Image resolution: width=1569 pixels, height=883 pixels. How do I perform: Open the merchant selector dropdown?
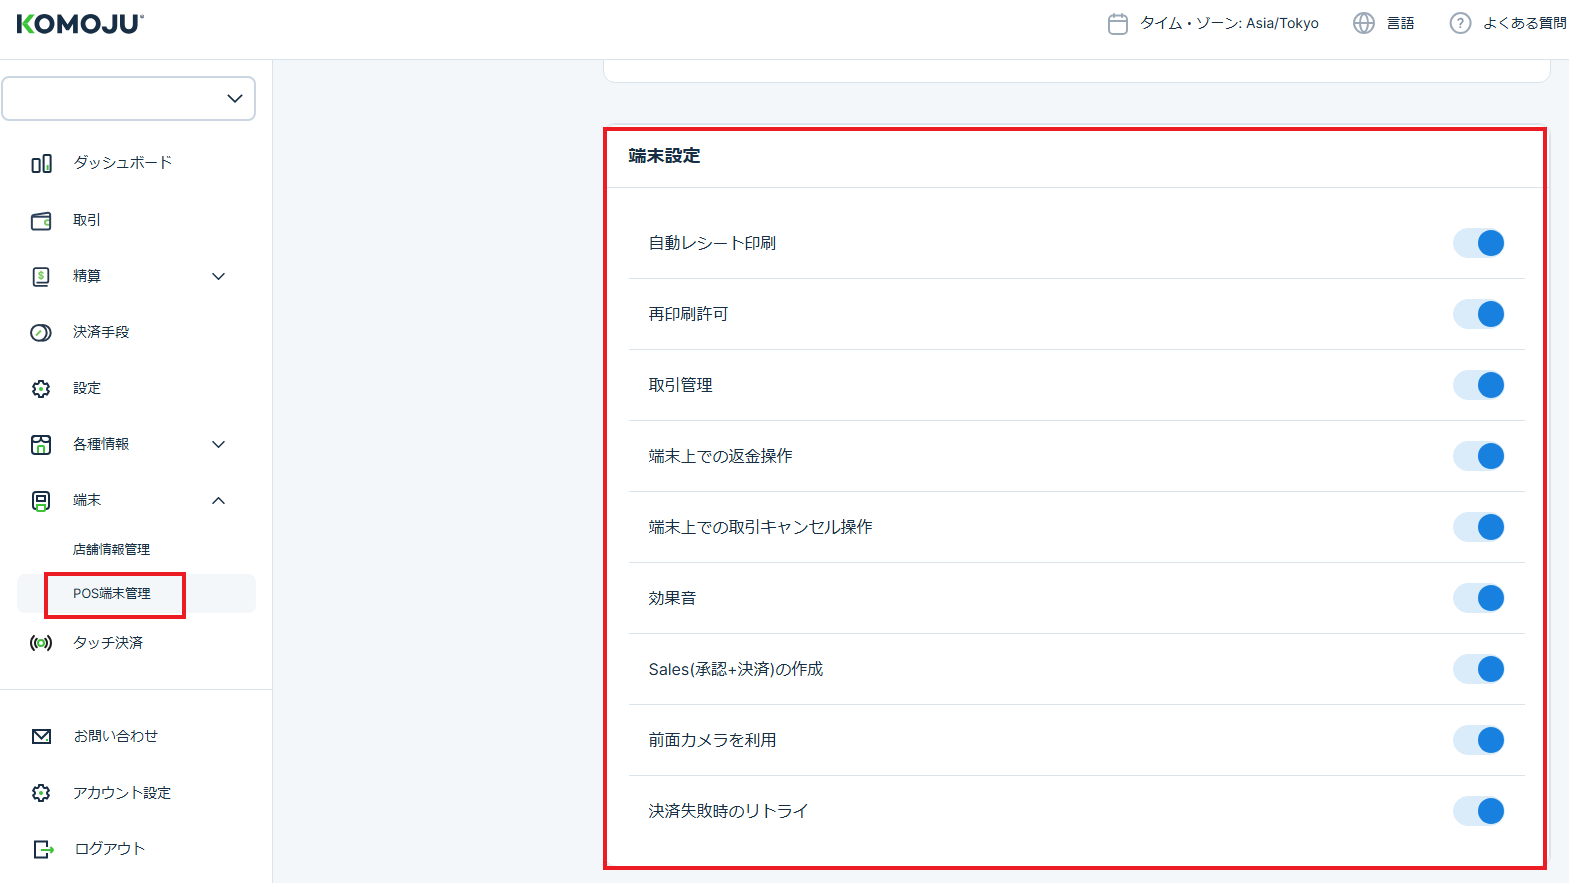[x=129, y=99]
